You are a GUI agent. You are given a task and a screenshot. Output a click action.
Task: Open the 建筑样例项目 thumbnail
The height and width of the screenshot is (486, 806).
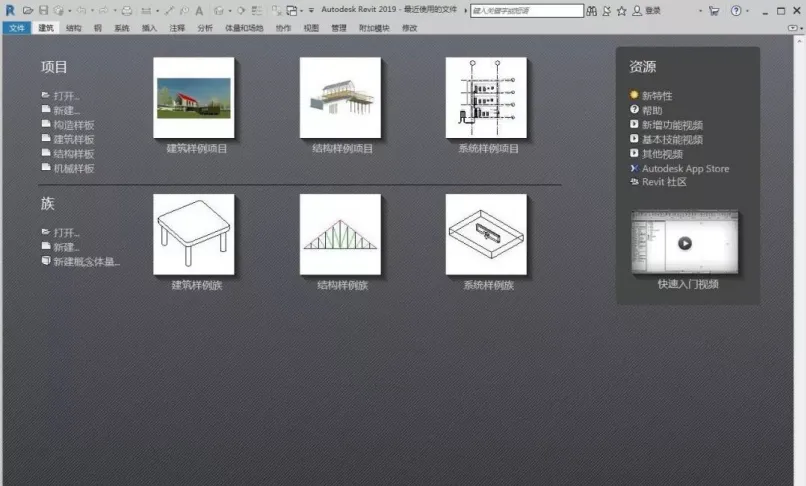click(194, 98)
